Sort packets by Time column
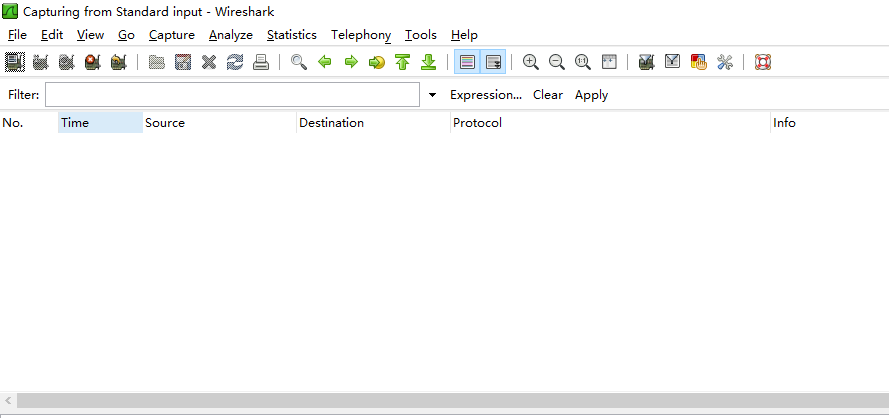 pos(100,123)
